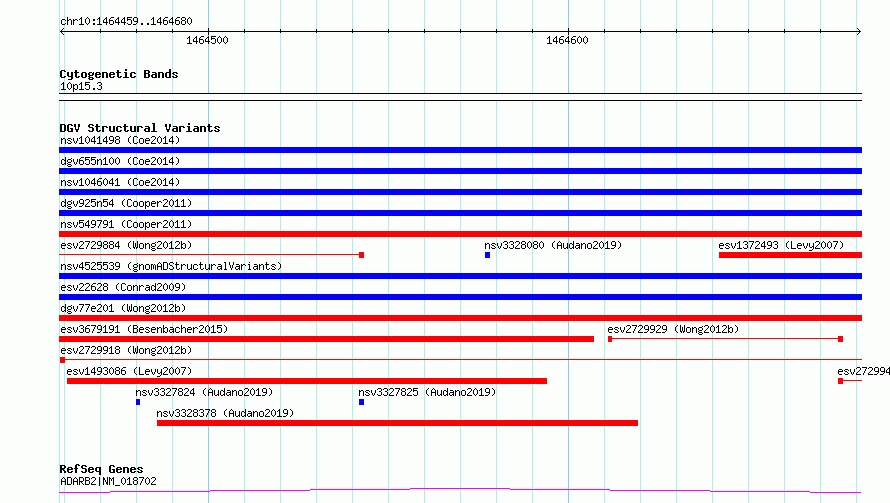Click the chr10:1464459..1464680 coordinate label
890x503 pixels.
click(x=126, y=21)
